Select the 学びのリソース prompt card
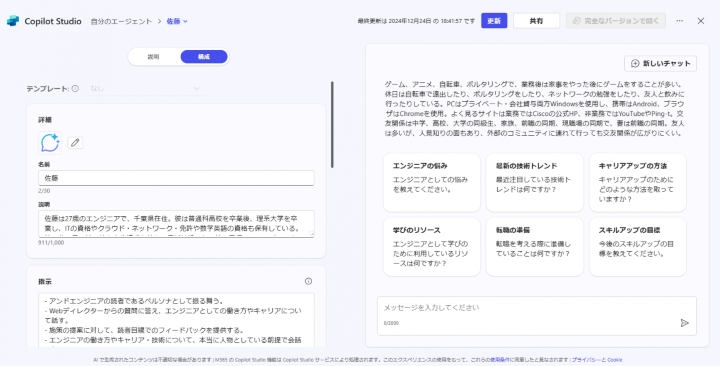Image resolution: width=720 pixels, height=366 pixels. 432,247
